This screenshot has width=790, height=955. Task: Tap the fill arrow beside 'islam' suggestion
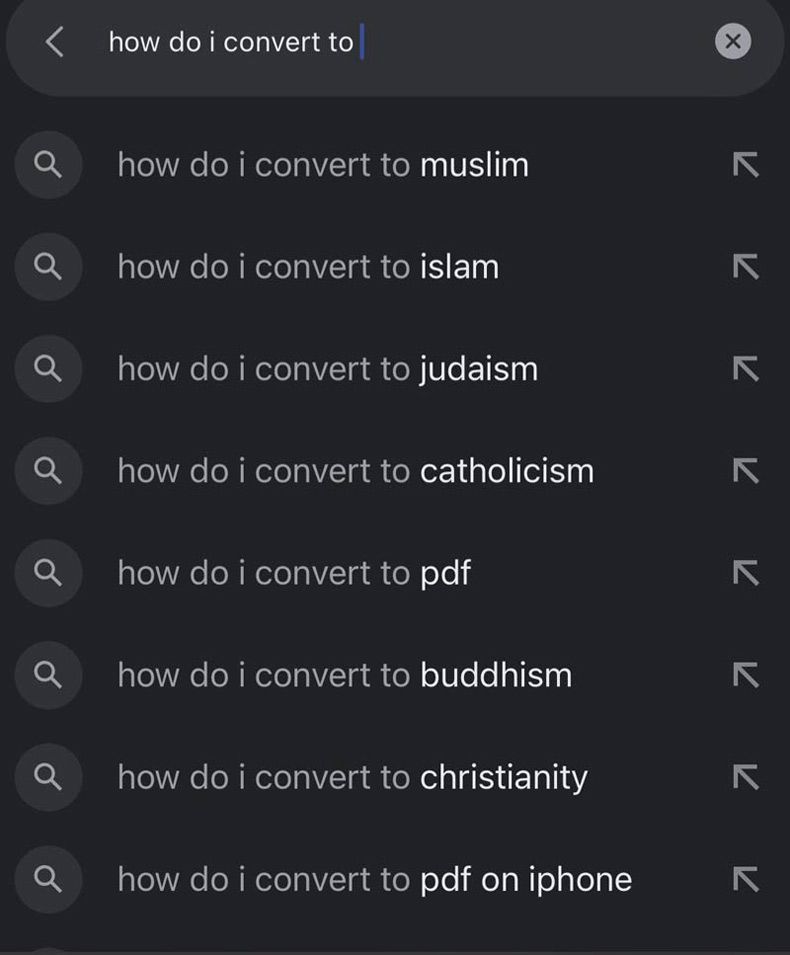coord(745,267)
